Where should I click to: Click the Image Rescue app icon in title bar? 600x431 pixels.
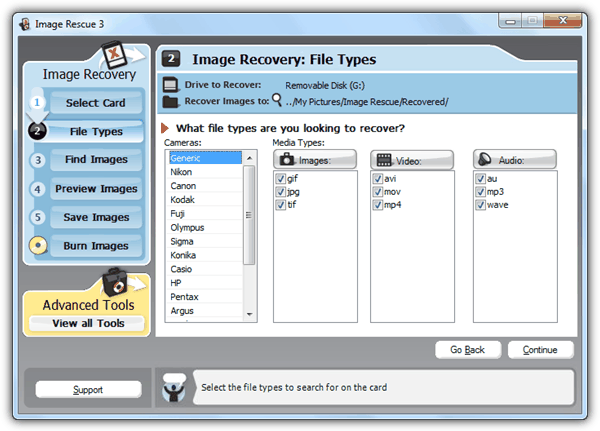[x=25, y=24]
